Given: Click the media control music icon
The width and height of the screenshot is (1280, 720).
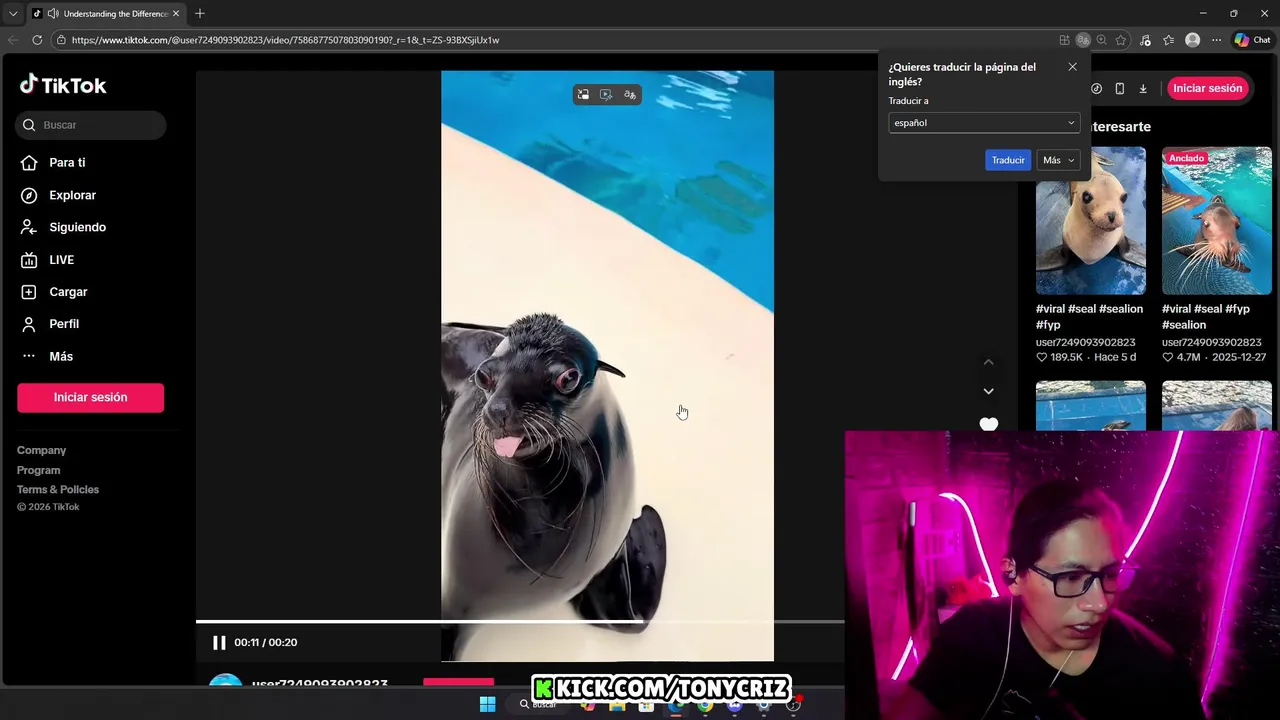Looking at the screenshot, I should coord(1145,40).
